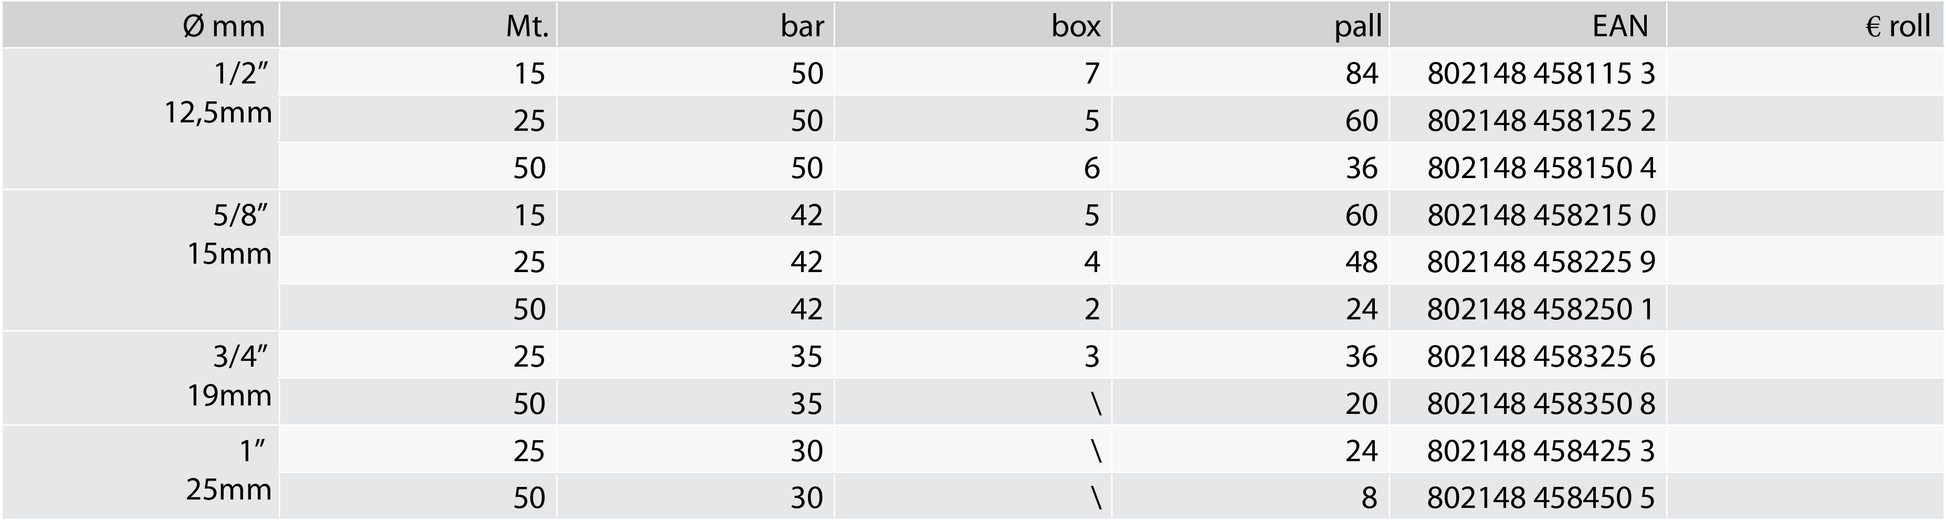
Task: Select EAN code 802148 458150 4
Action: 1541,167
